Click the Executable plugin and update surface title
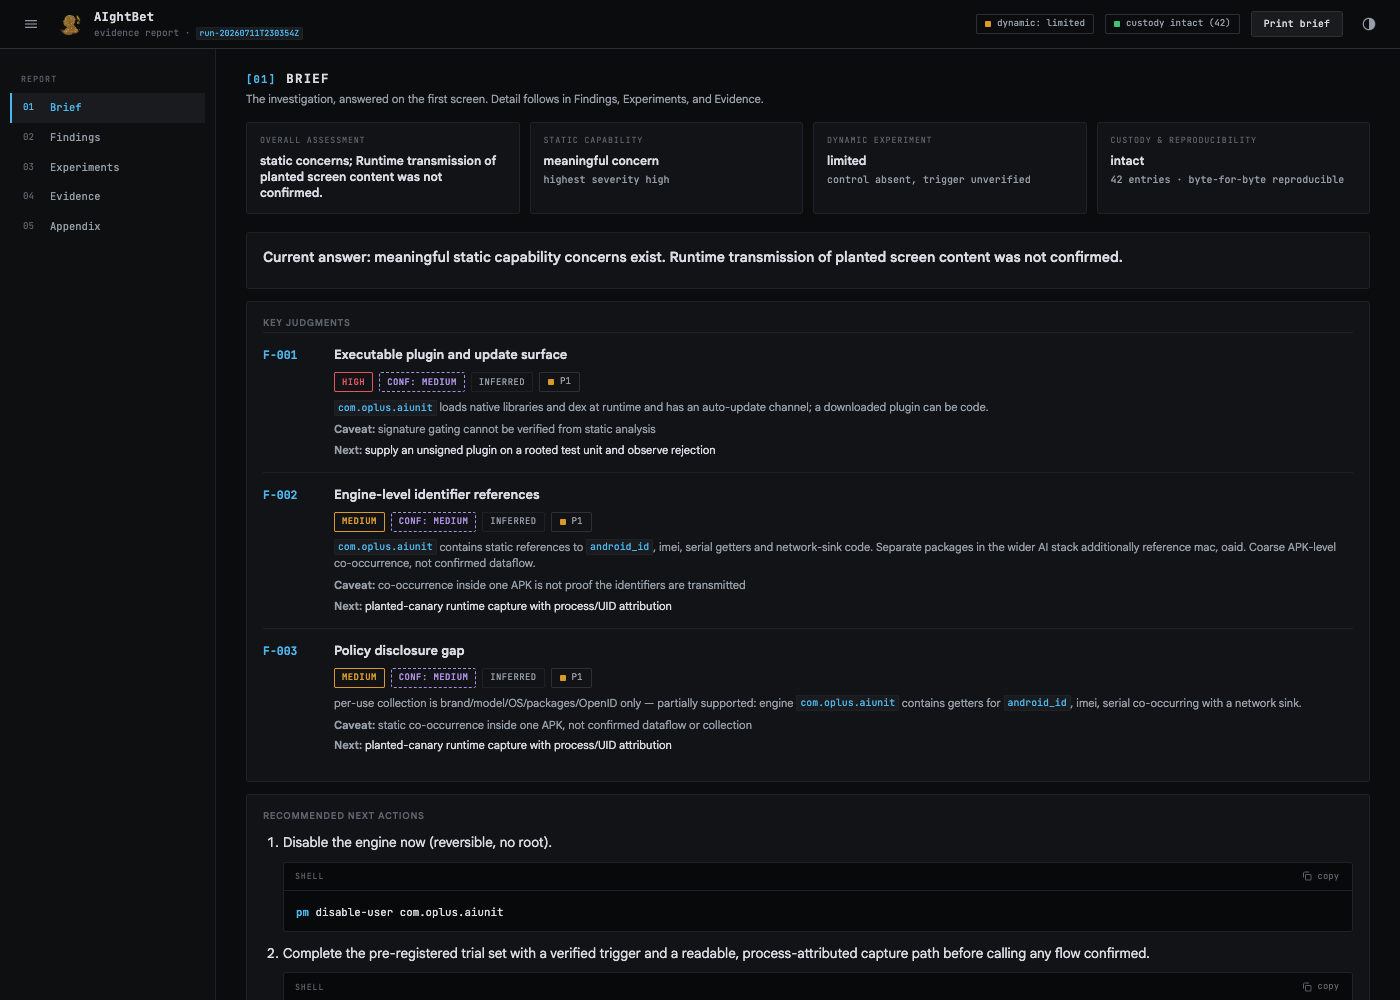Viewport: 1400px width, 1000px height. pyautogui.click(x=450, y=355)
